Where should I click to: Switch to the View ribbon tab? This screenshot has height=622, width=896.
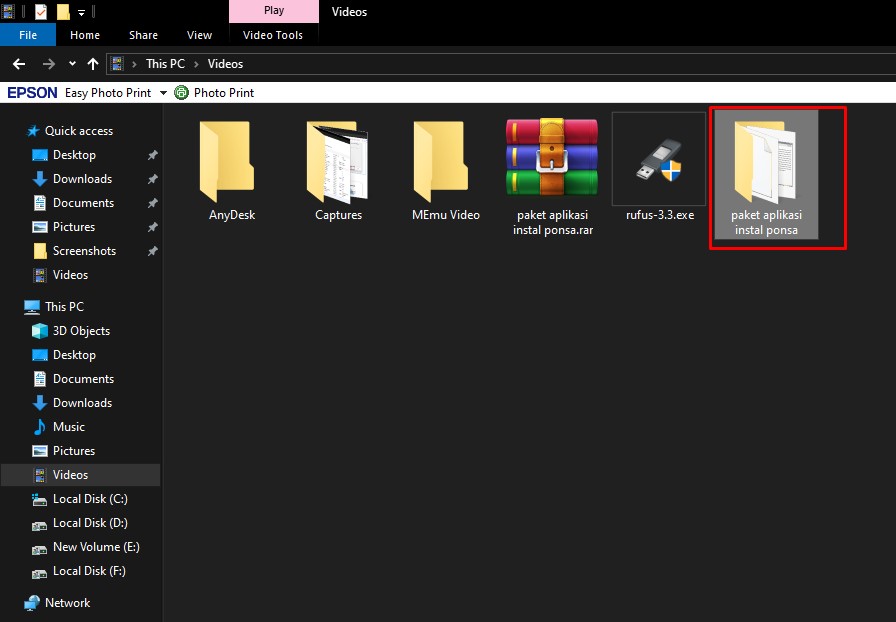(199, 35)
